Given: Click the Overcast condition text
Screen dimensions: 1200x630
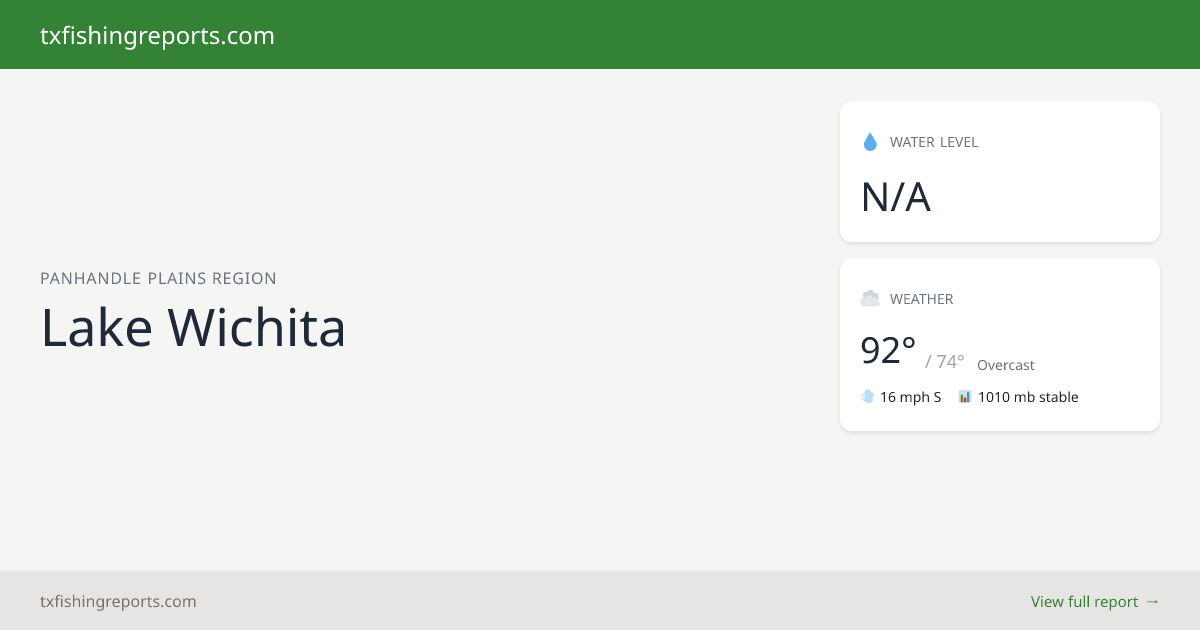Looking at the screenshot, I should click(1006, 365).
